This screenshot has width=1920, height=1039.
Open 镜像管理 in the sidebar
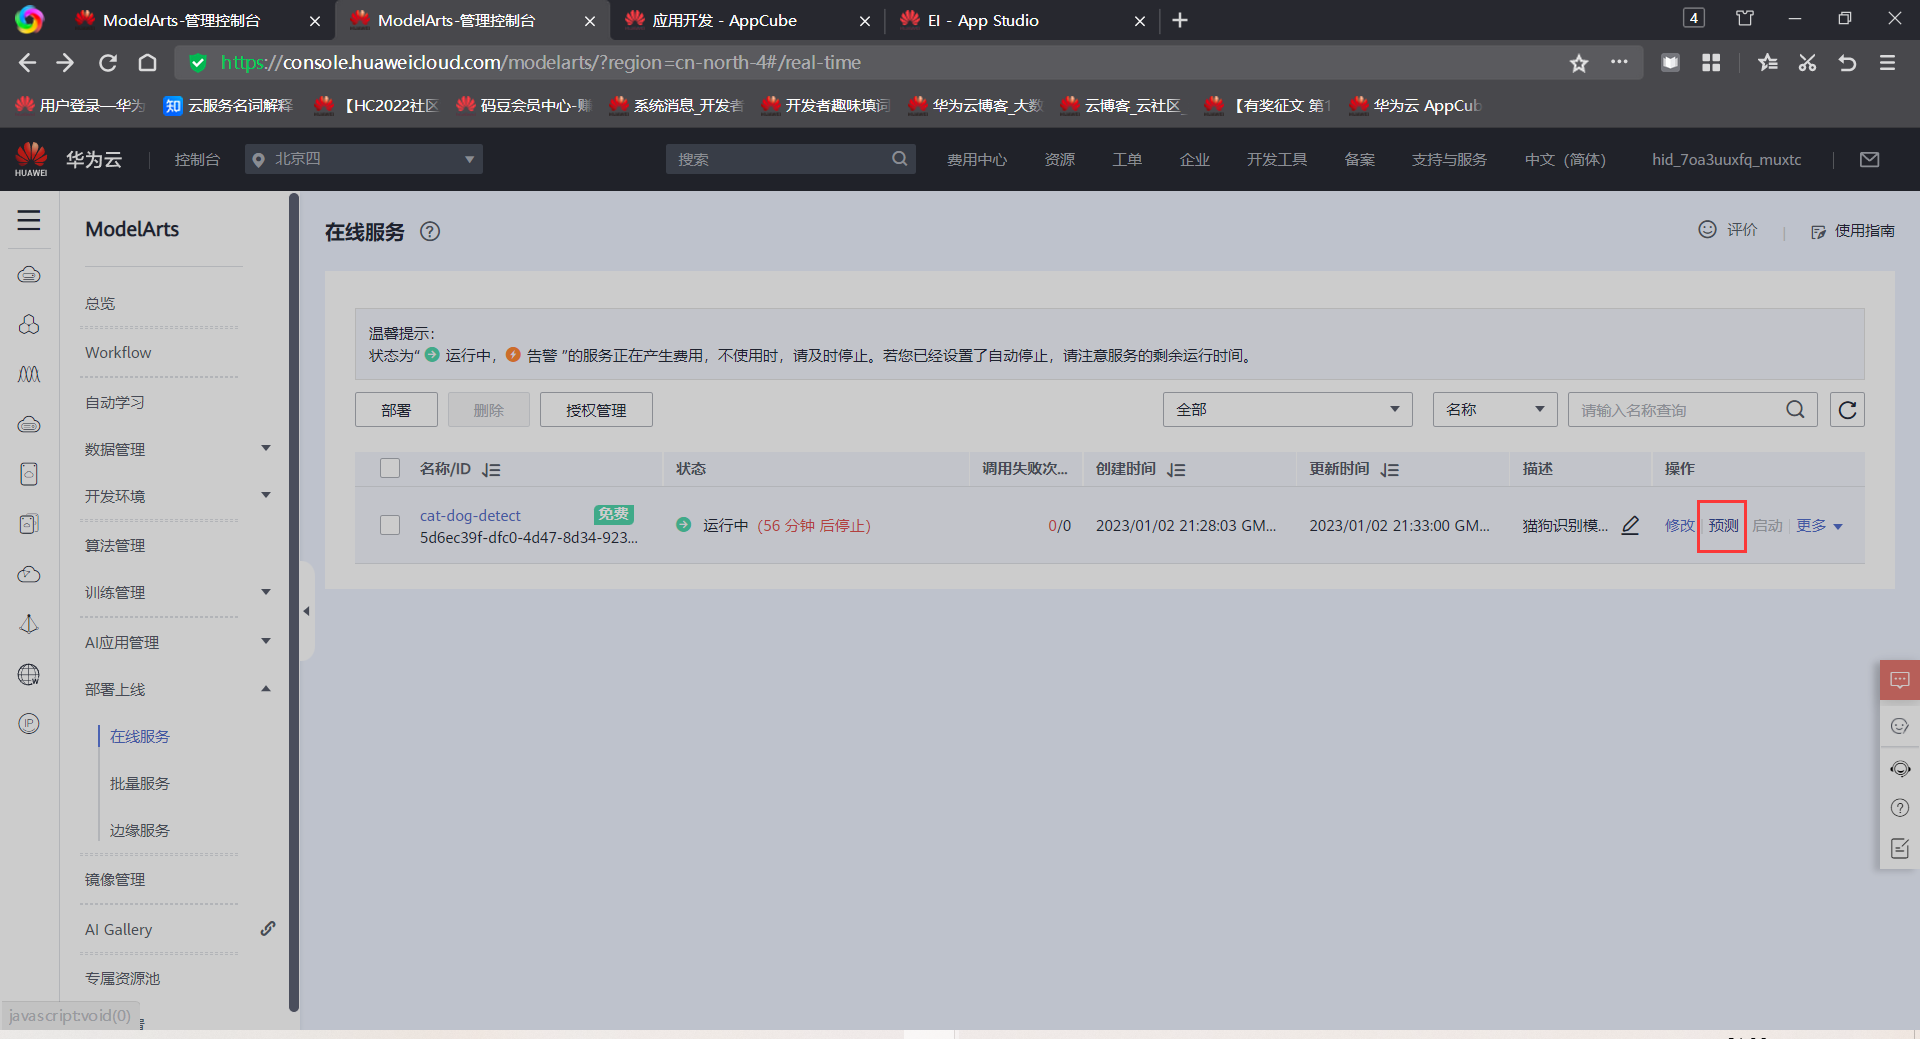115,879
